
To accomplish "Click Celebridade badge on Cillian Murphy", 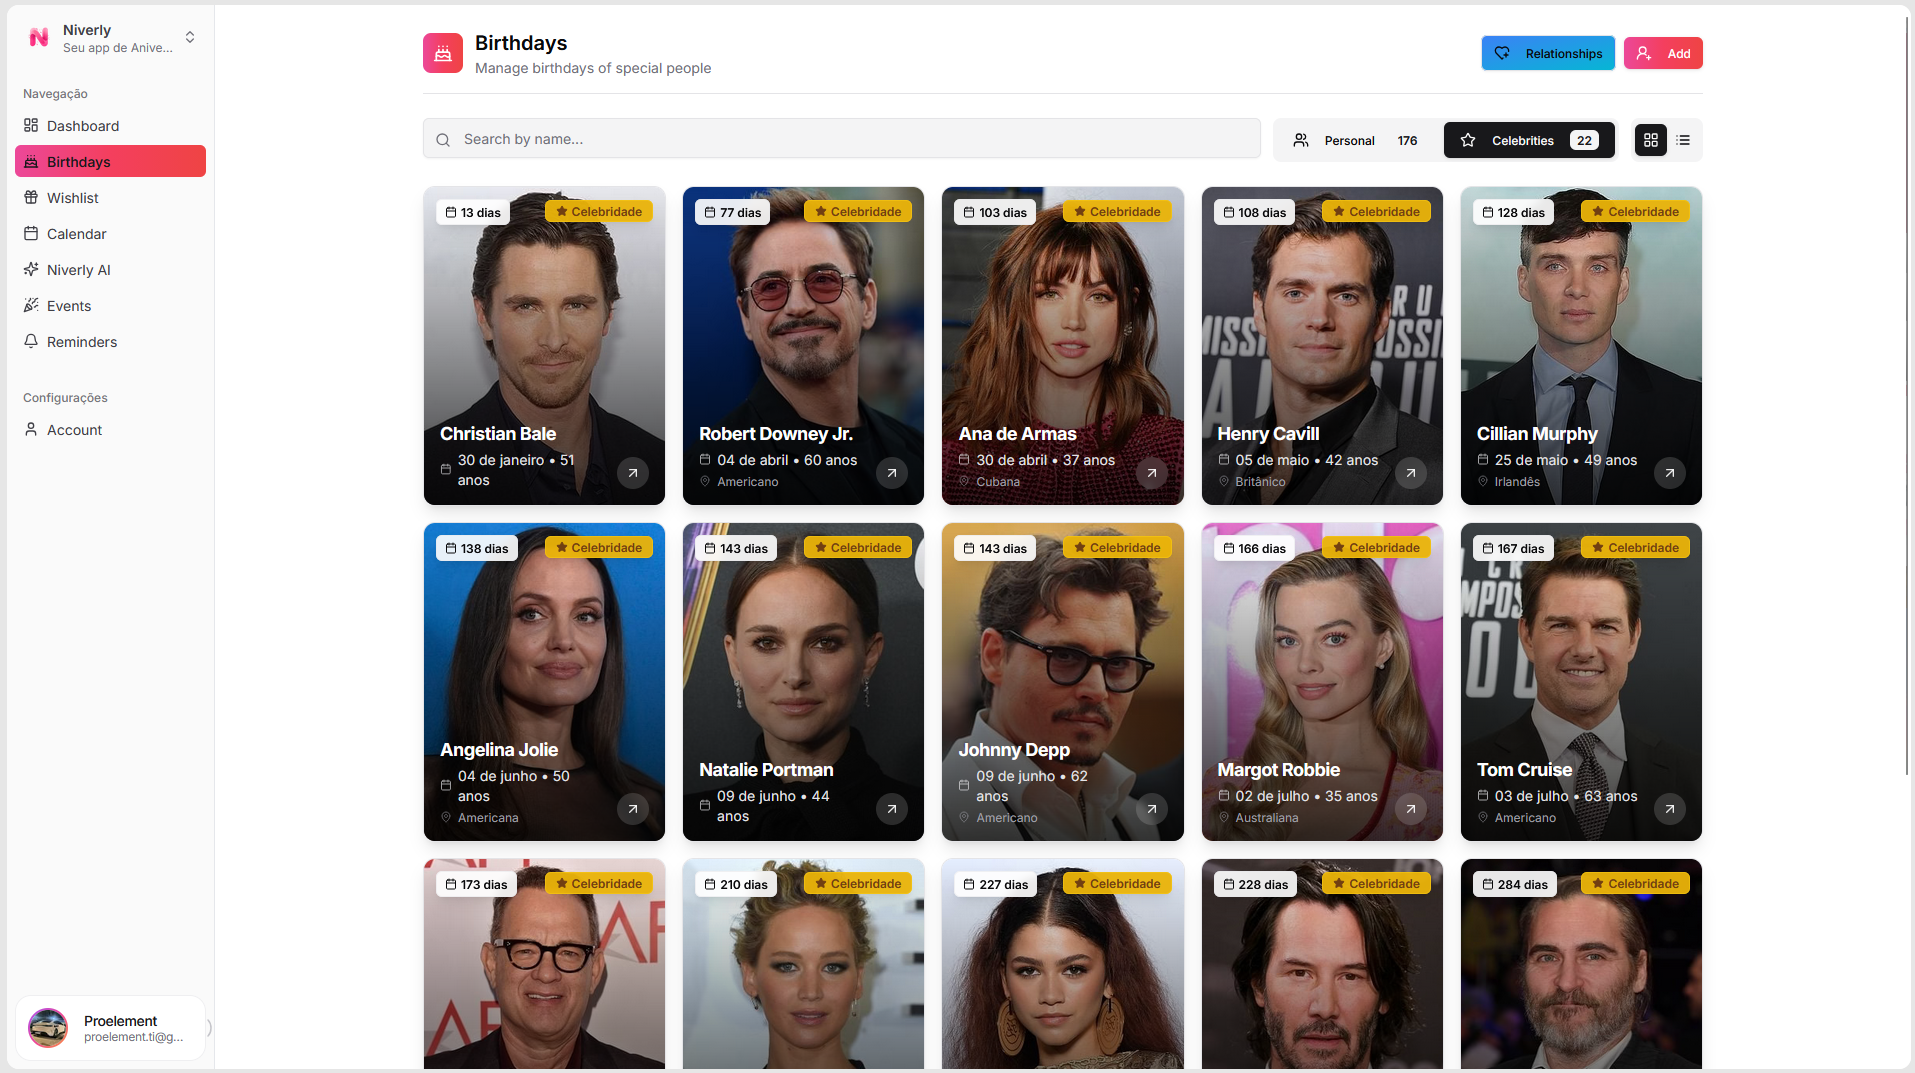I will [x=1635, y=212].
